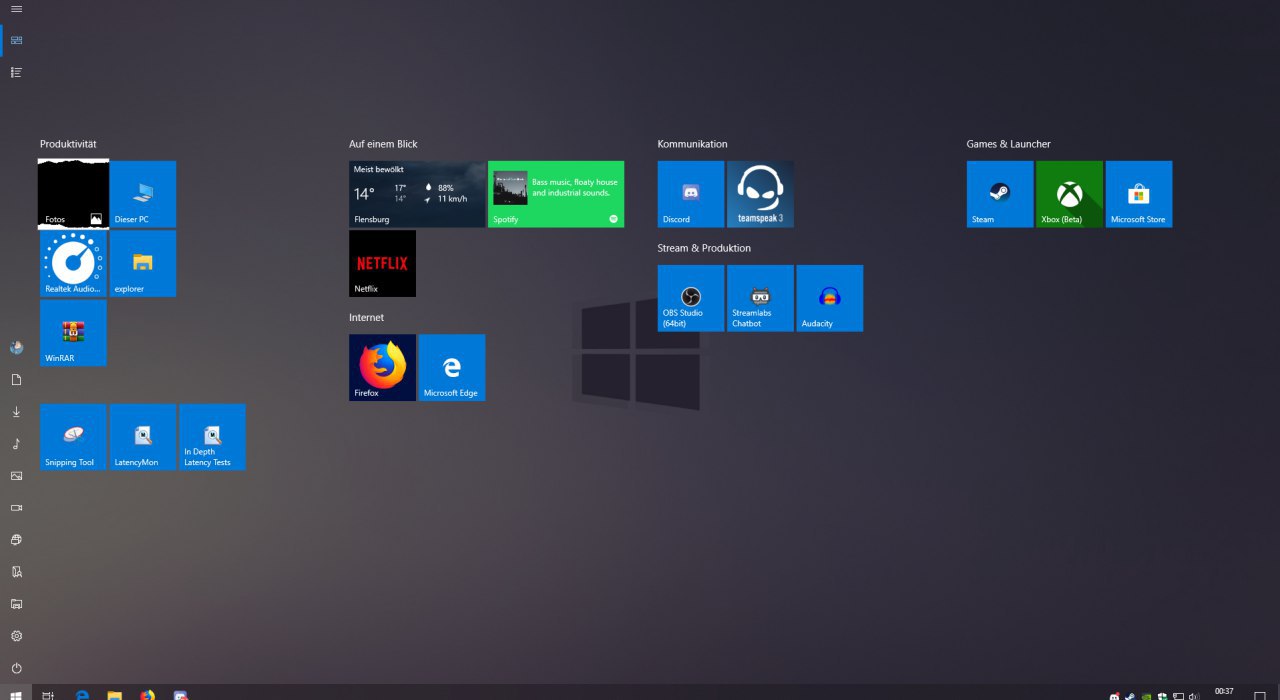
Task: Open Discord from the taskbar
Action: click(x=181, y=695)
